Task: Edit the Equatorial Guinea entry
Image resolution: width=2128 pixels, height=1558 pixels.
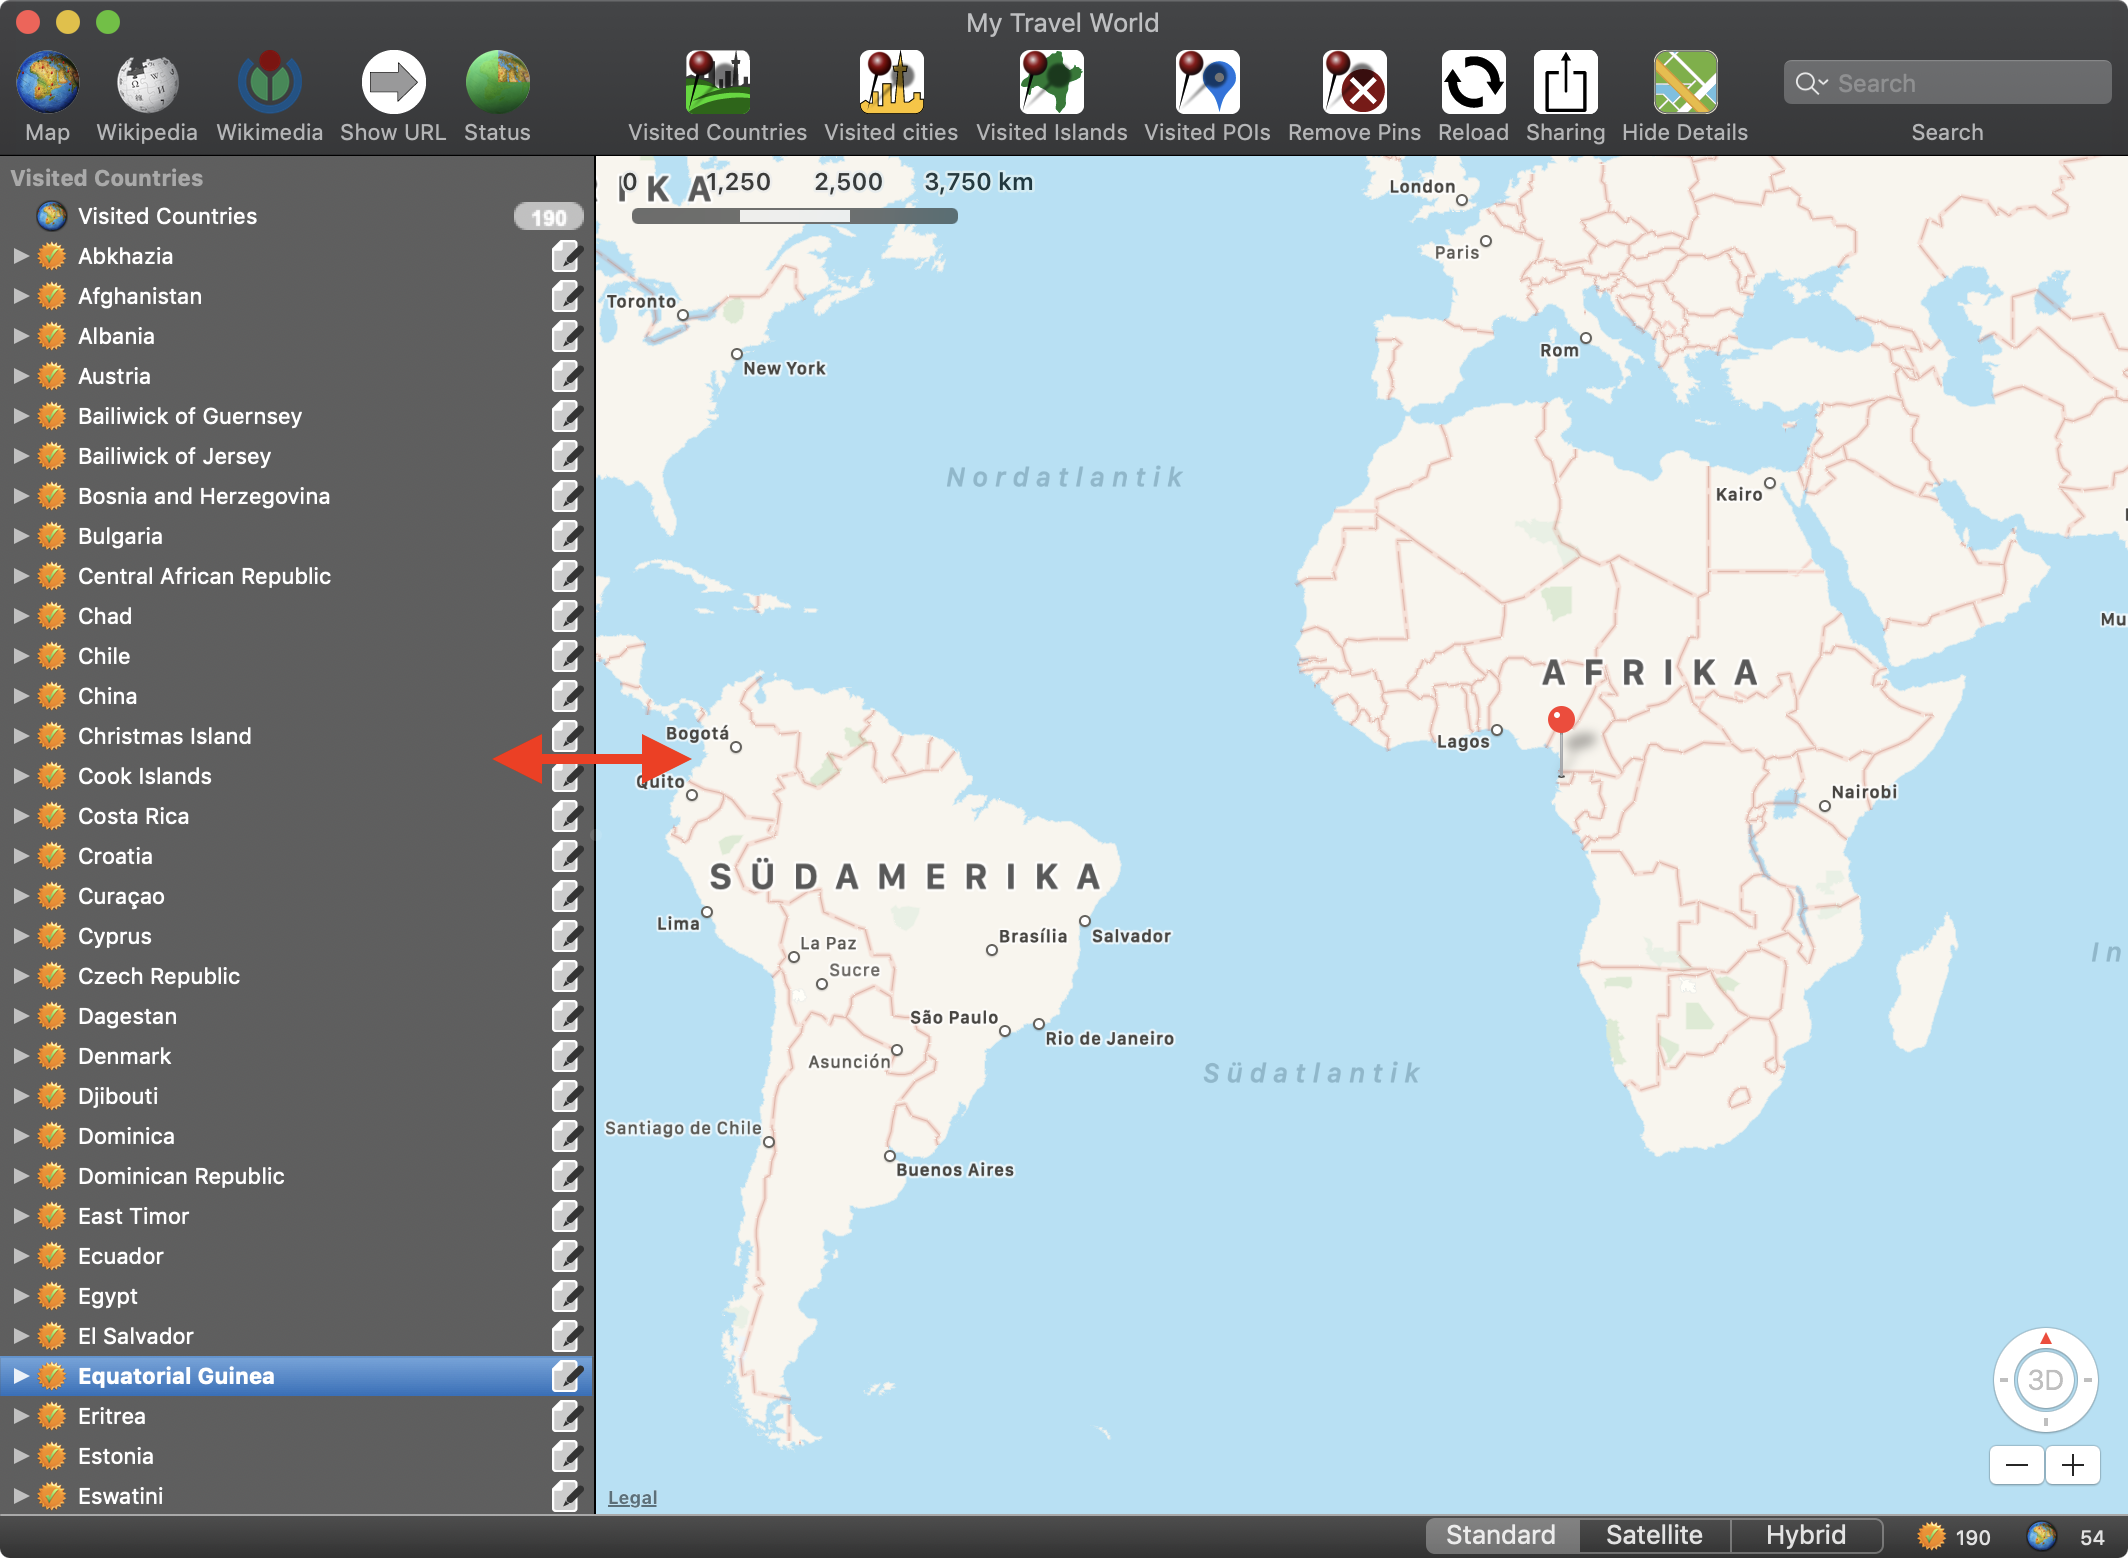Action: click(566, 1376)
